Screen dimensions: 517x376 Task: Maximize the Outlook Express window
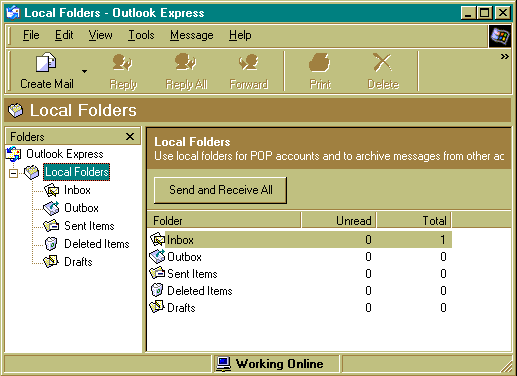pyautogui.click(x=484, y=13)
